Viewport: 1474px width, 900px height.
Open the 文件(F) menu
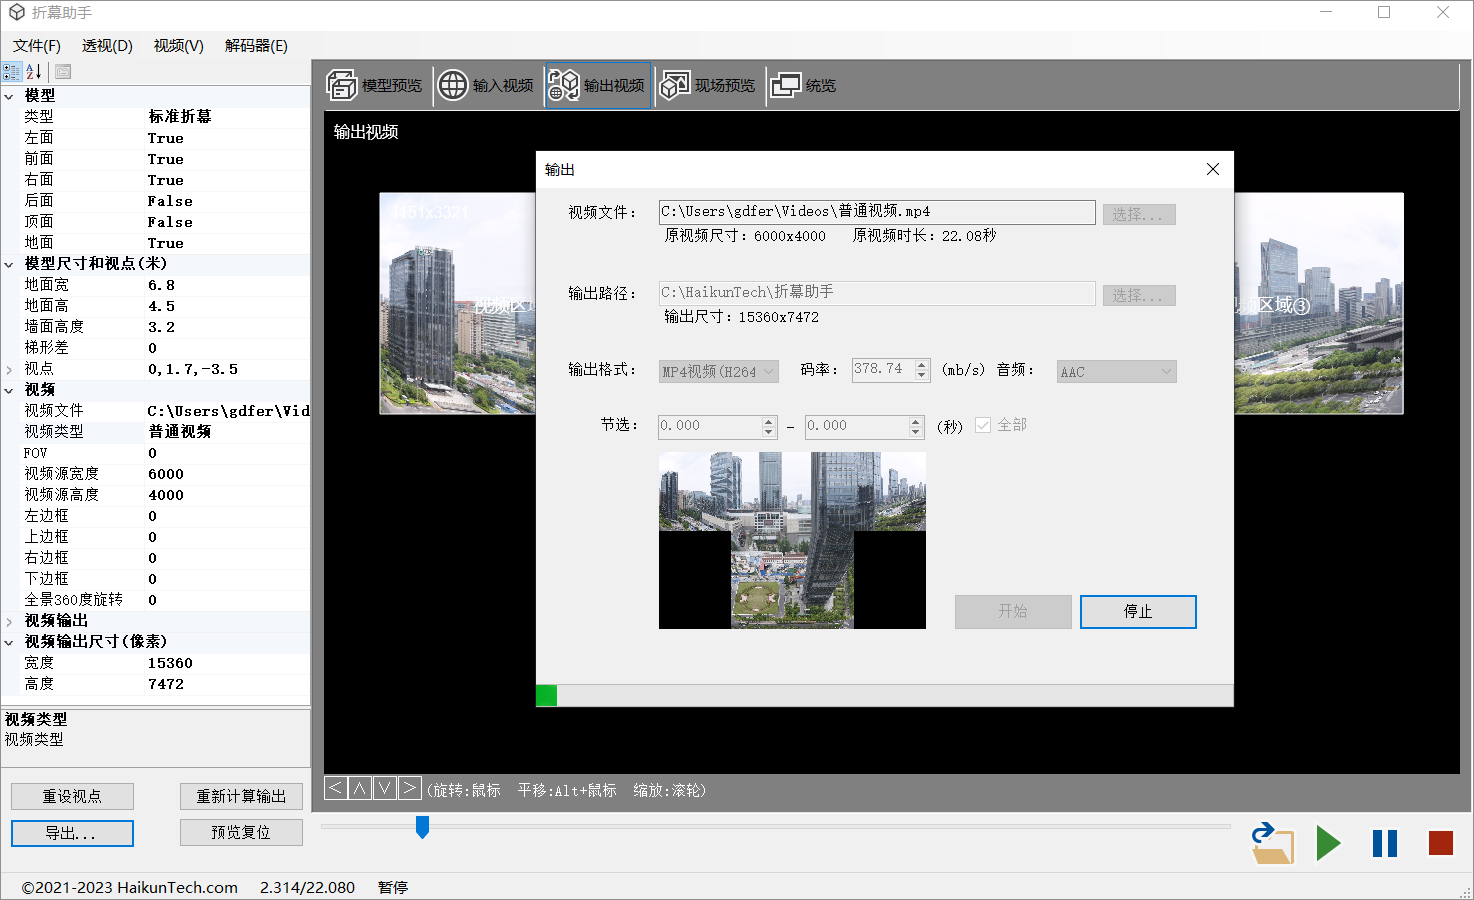[x=37, y=46]
